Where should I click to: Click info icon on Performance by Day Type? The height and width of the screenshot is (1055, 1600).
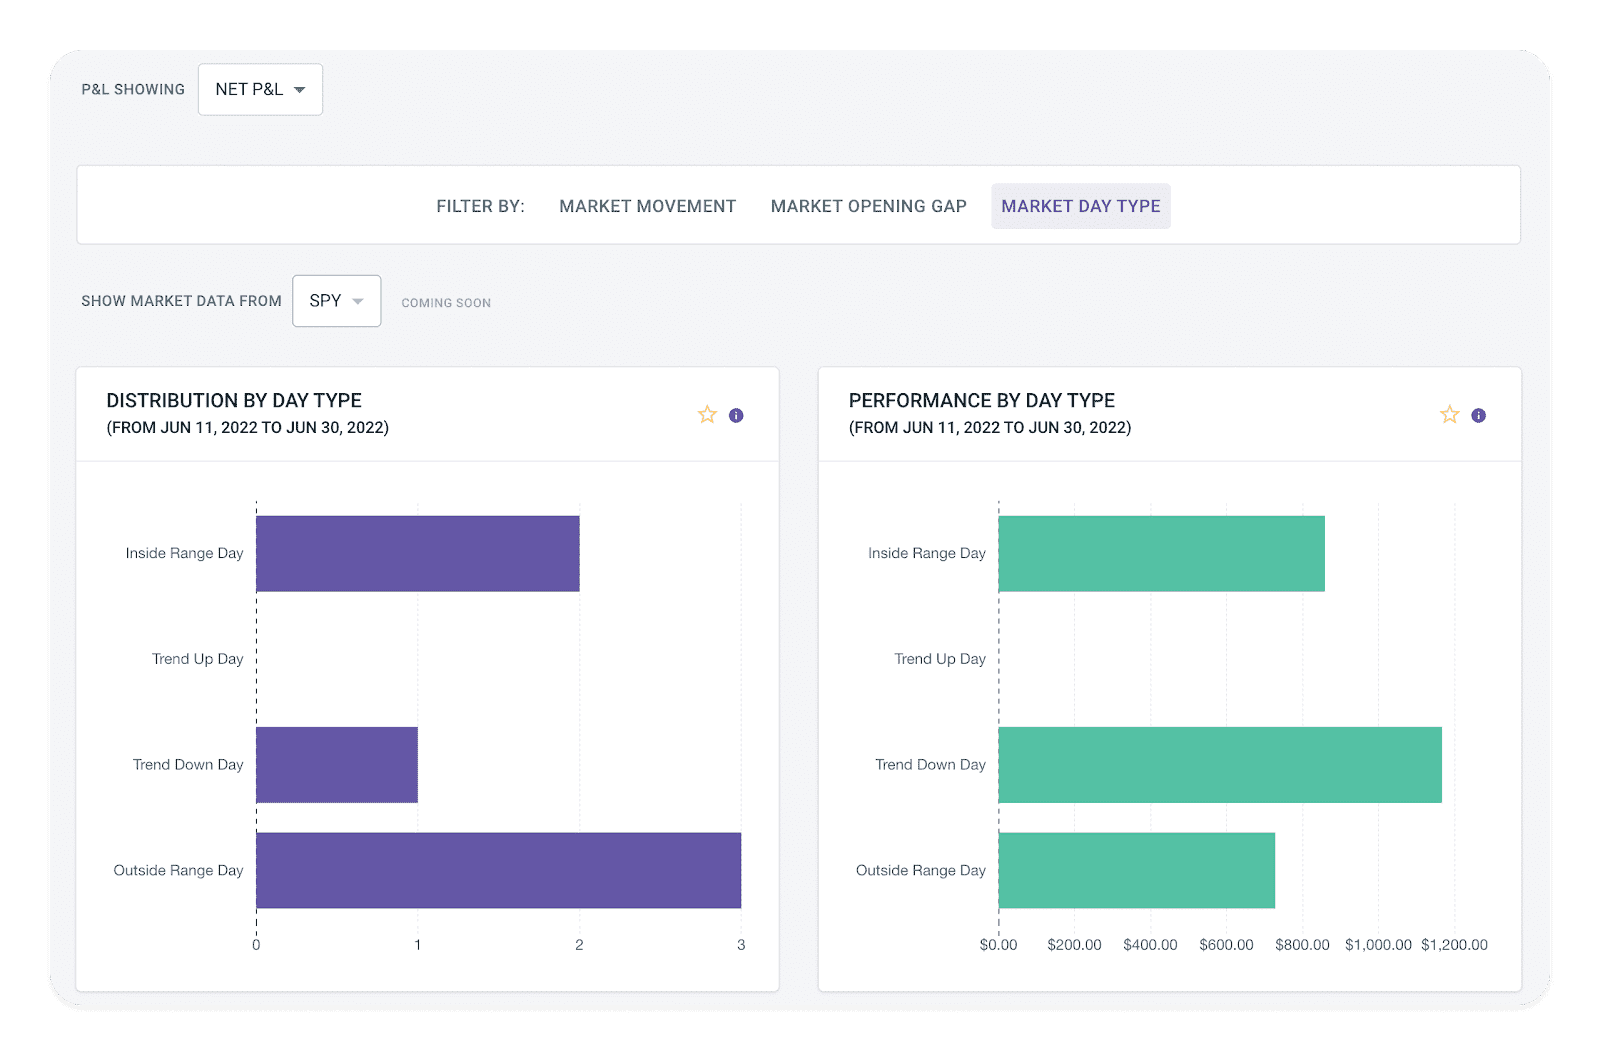pyautogui.click(x=1478, y=415)
